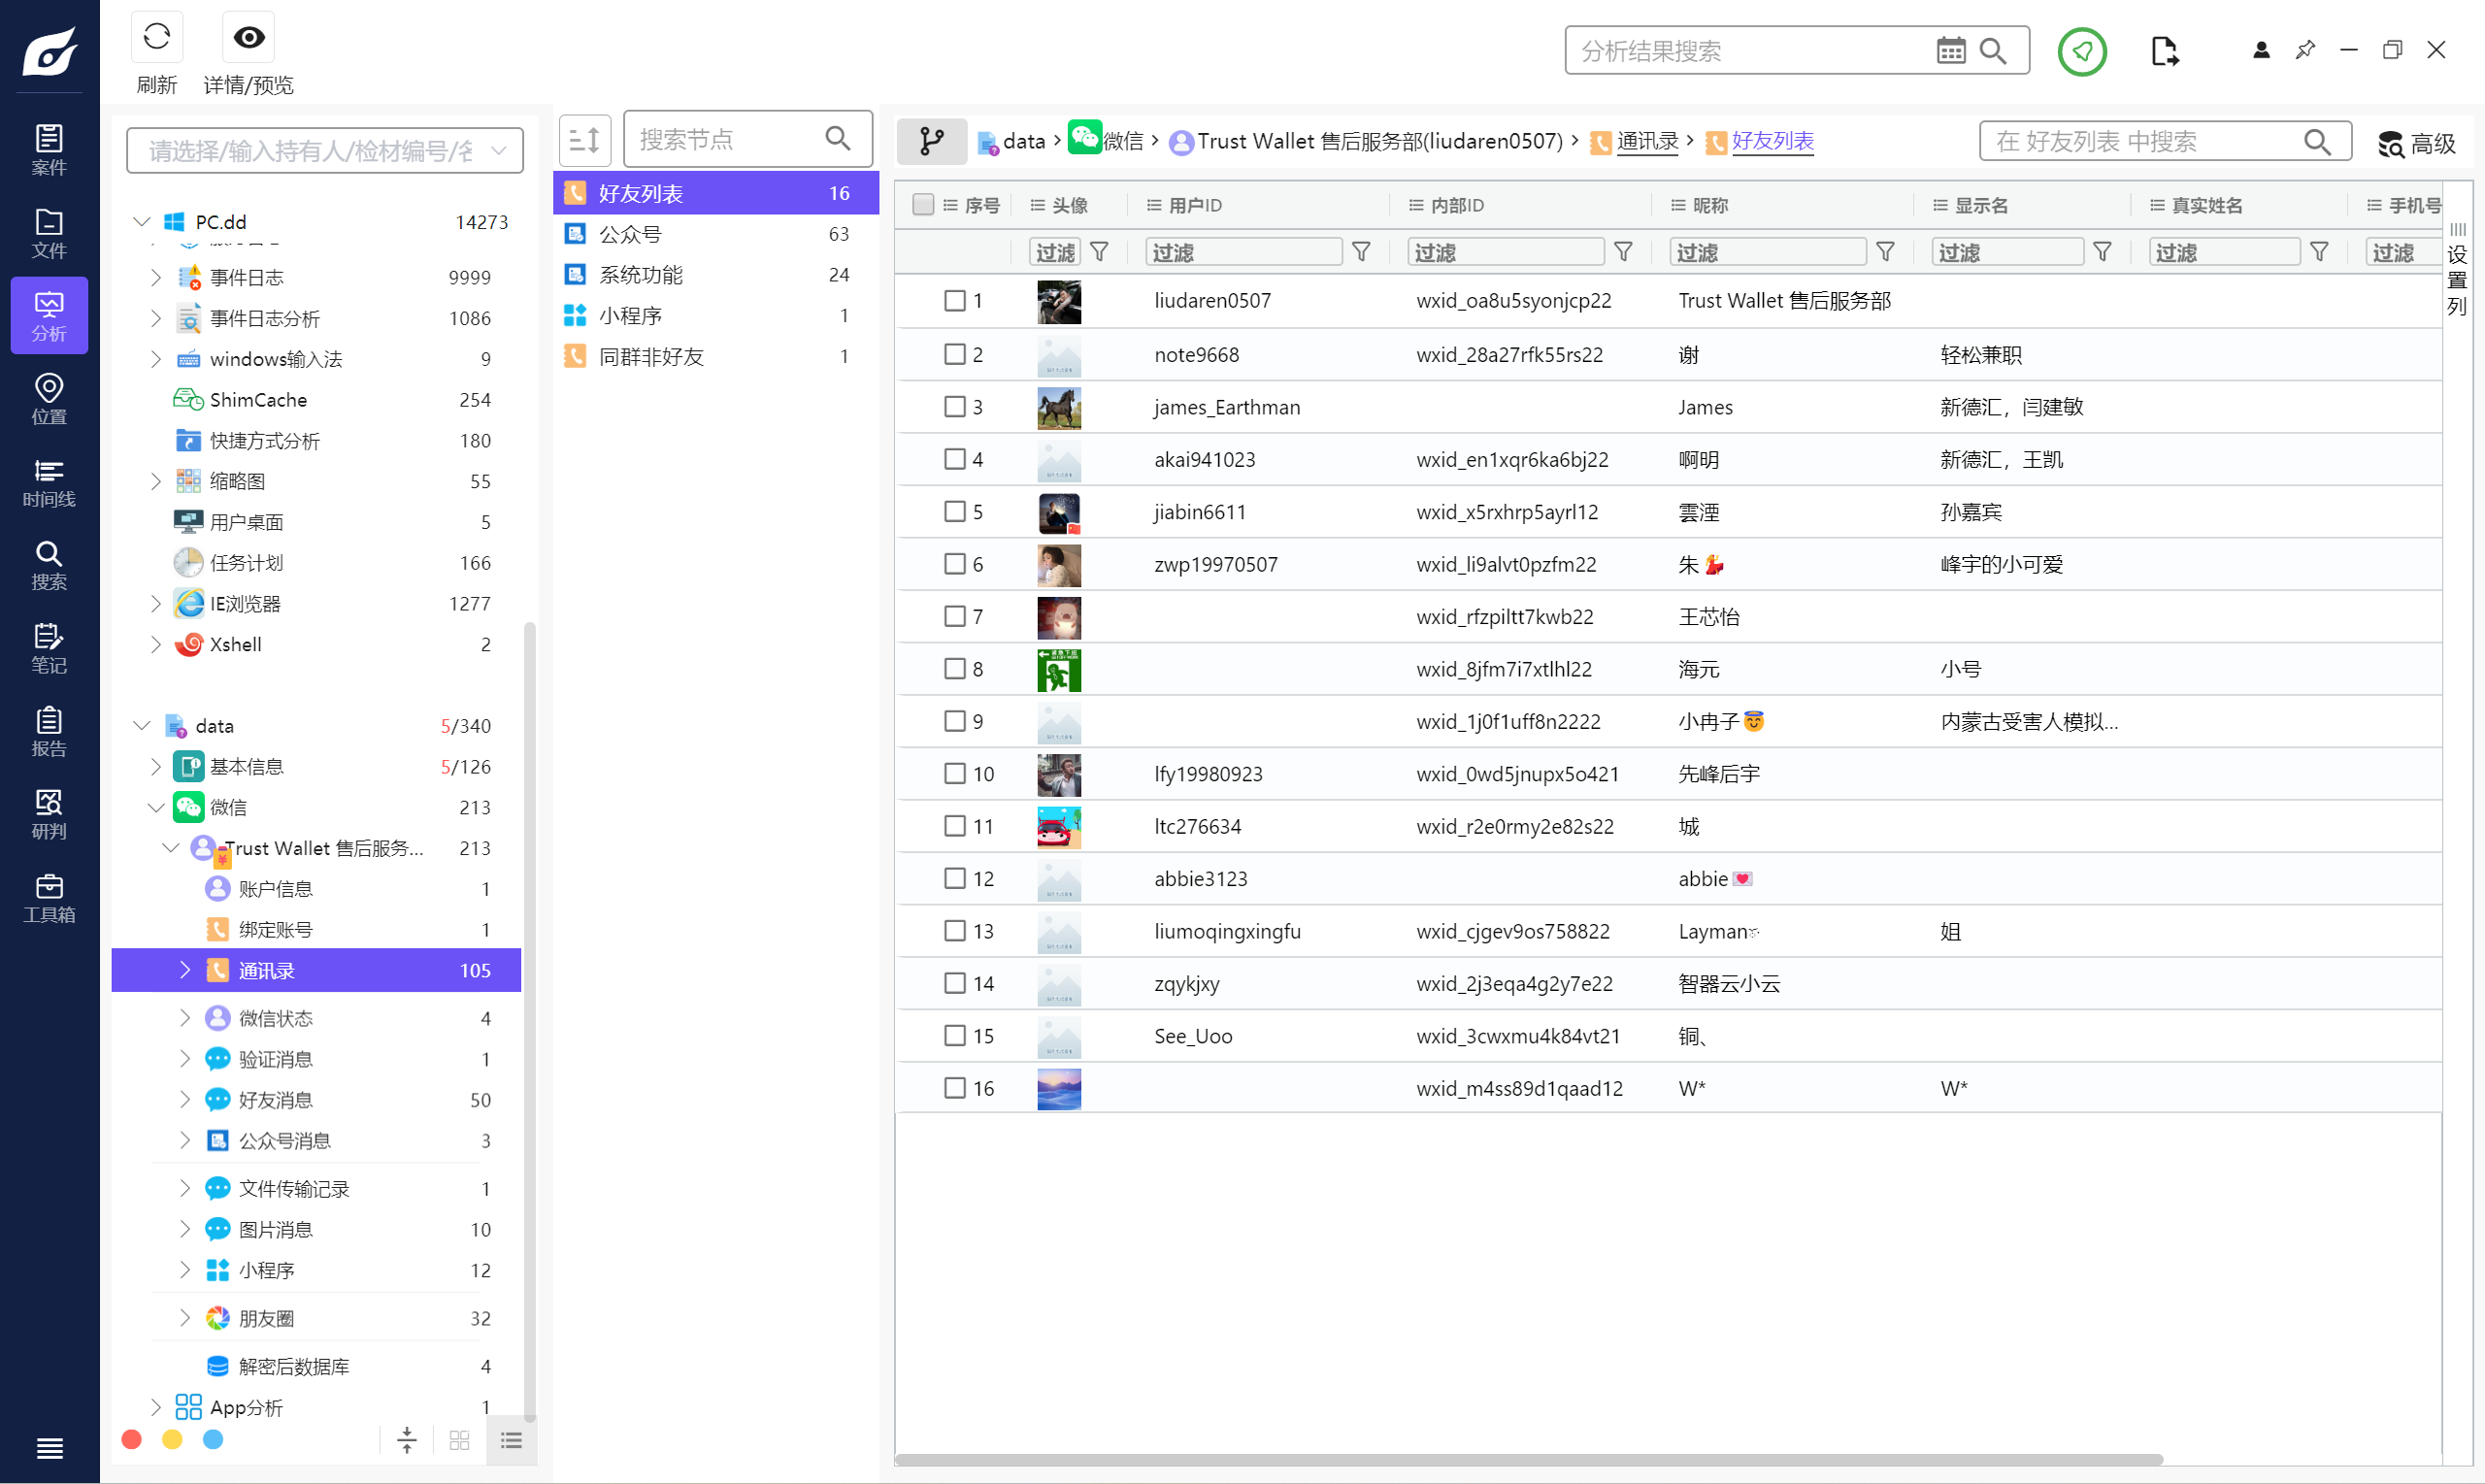Click the red color dot at bottom left

pos(131,1439)
